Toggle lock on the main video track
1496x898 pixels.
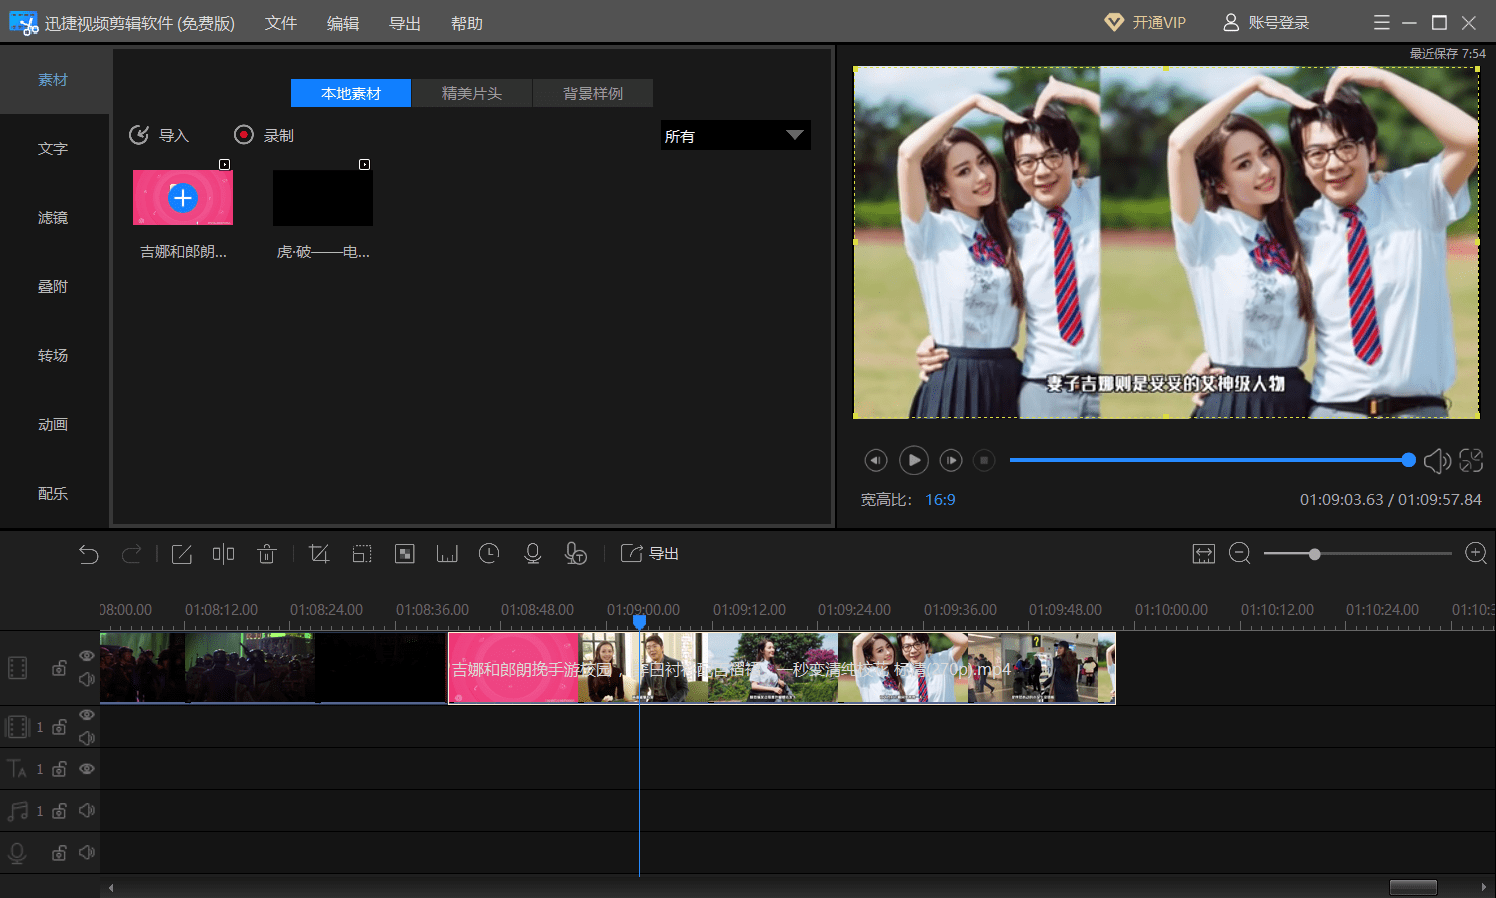[60, 668]
